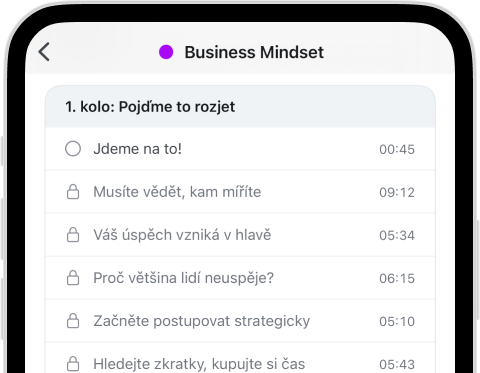This screenshot has width=480, height=373.
Task: Click the lock icon for 'Musíte vědět, kam míříte'
Action: pos(73,192)
